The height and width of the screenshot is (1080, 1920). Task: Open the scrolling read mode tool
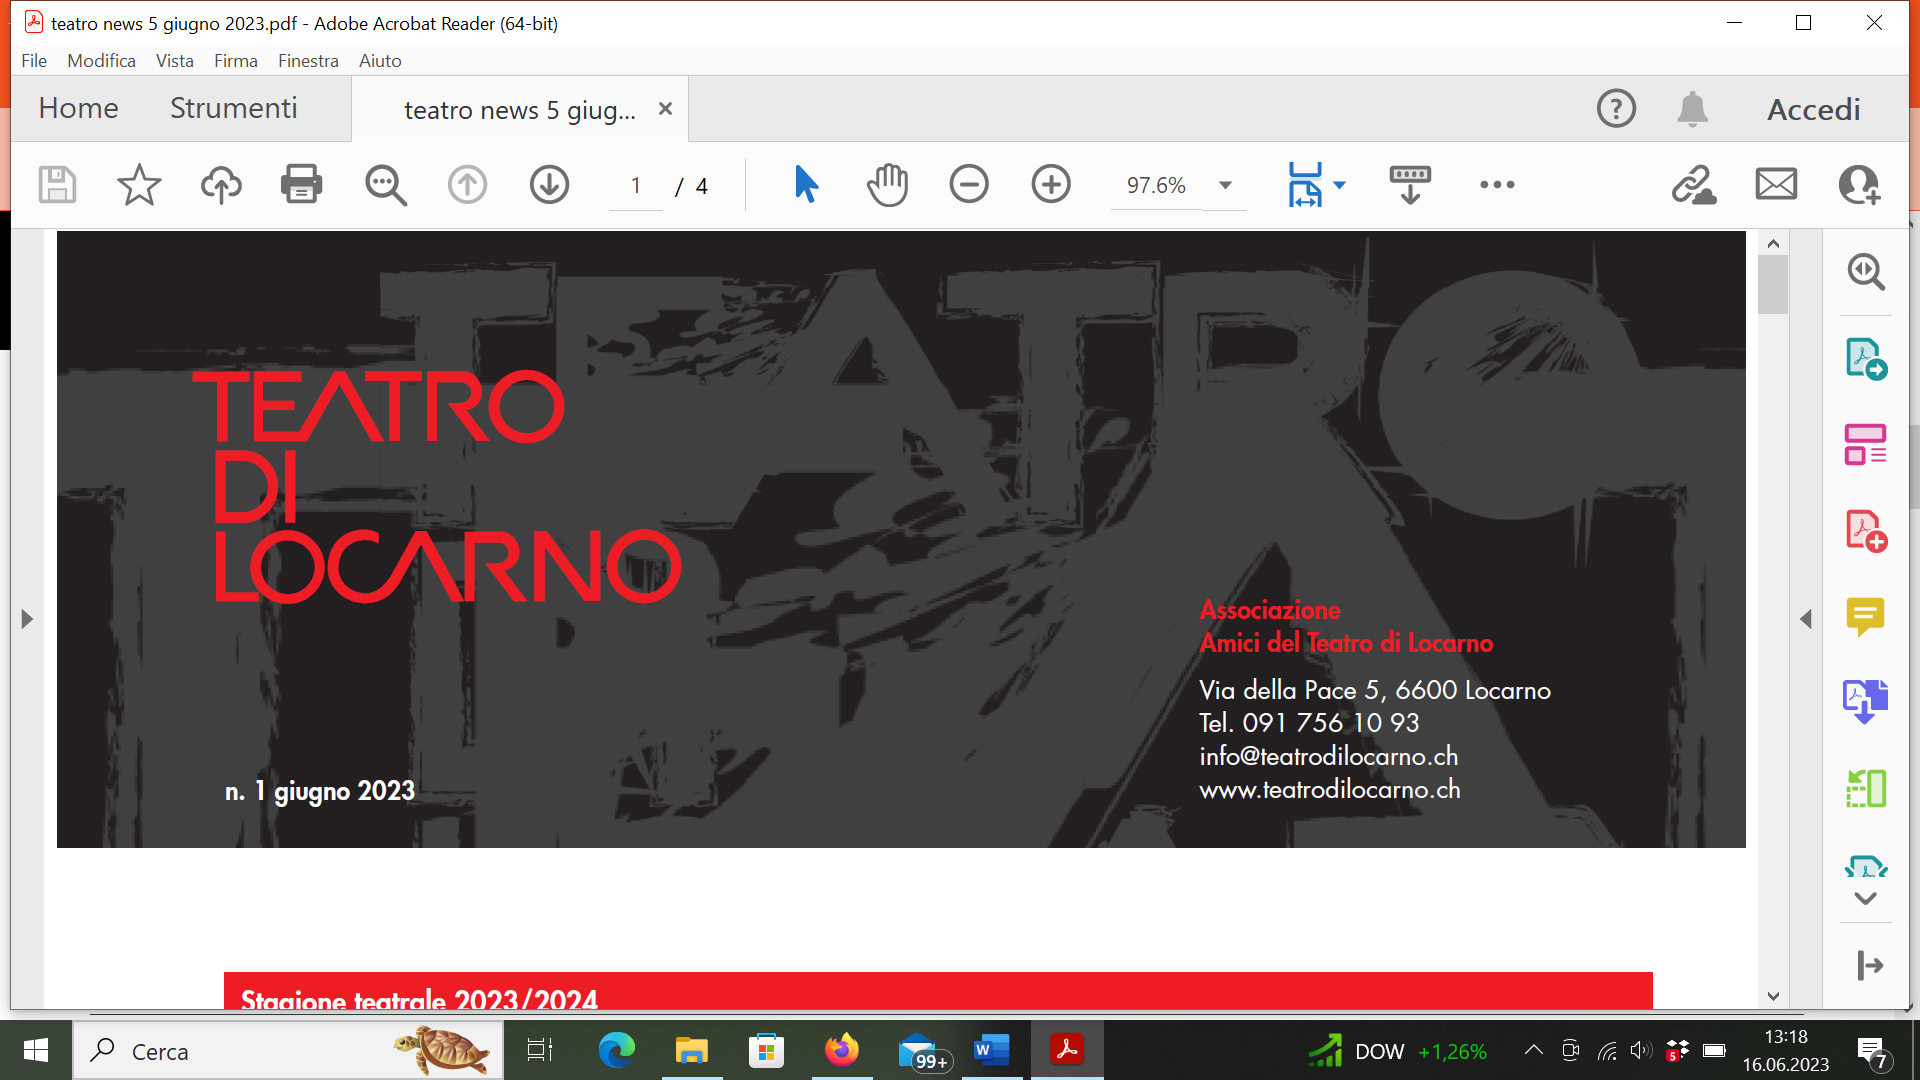[x=1410, y=185]
